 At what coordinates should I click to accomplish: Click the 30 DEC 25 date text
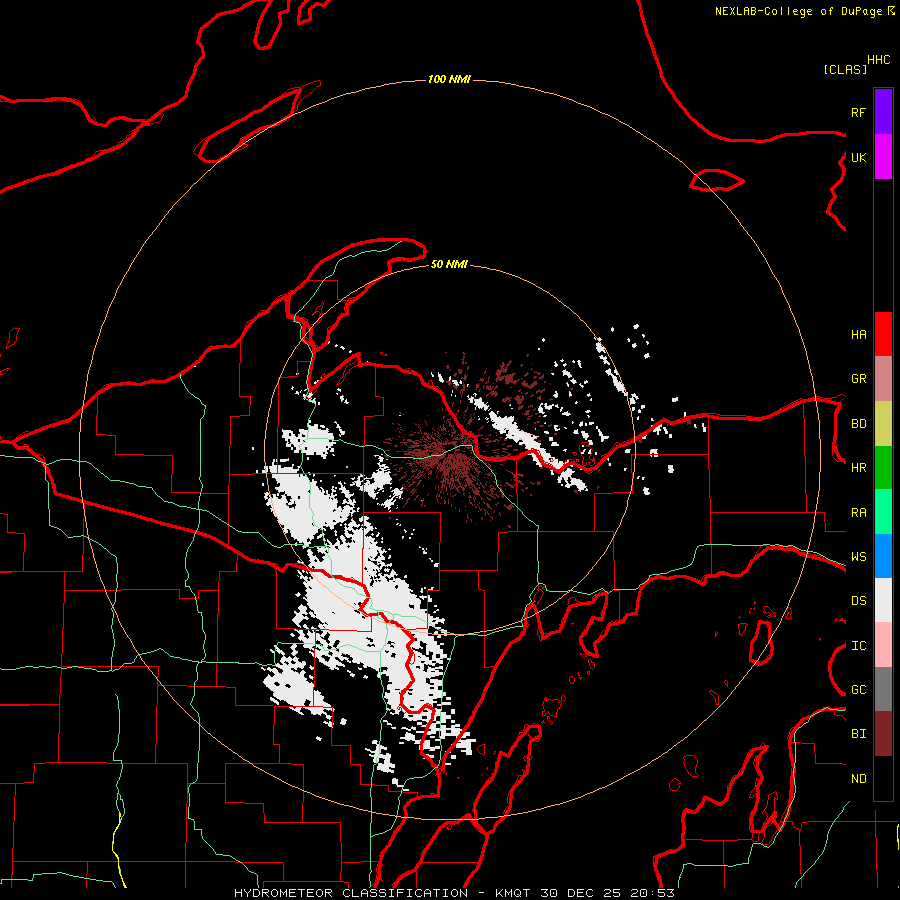582,893
